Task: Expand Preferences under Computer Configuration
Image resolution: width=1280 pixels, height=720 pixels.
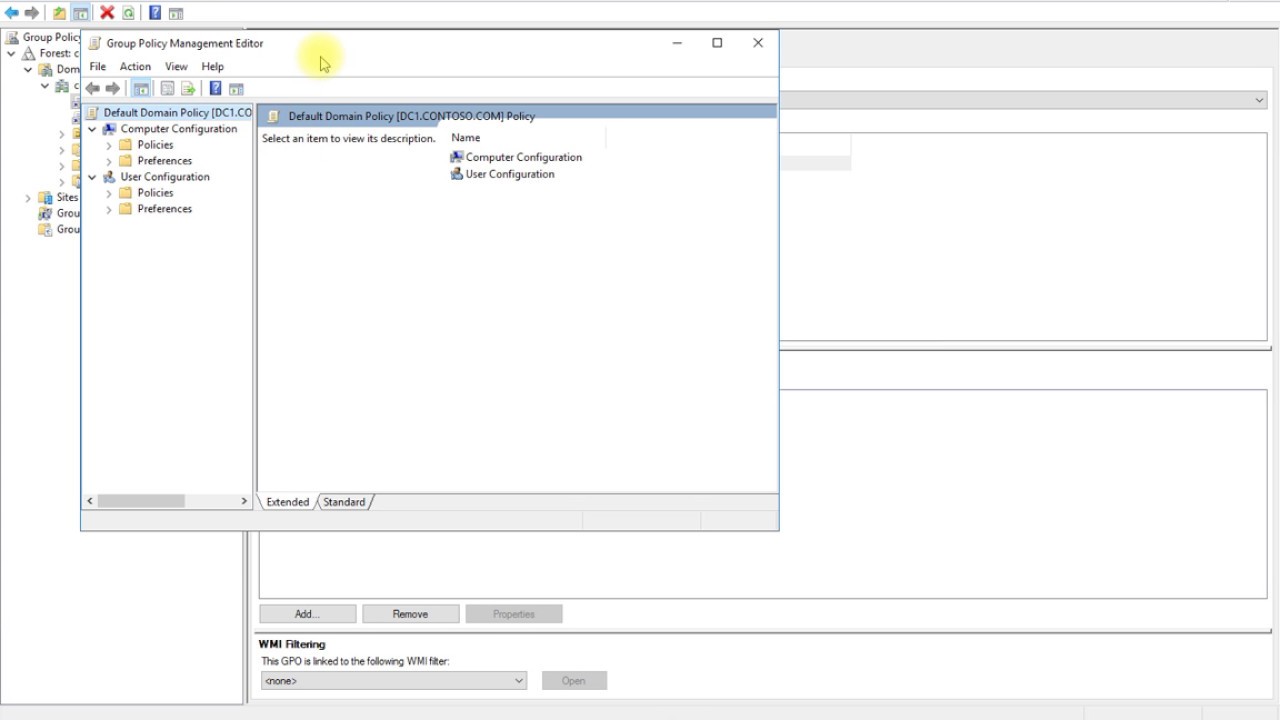Action: (109, 161)
